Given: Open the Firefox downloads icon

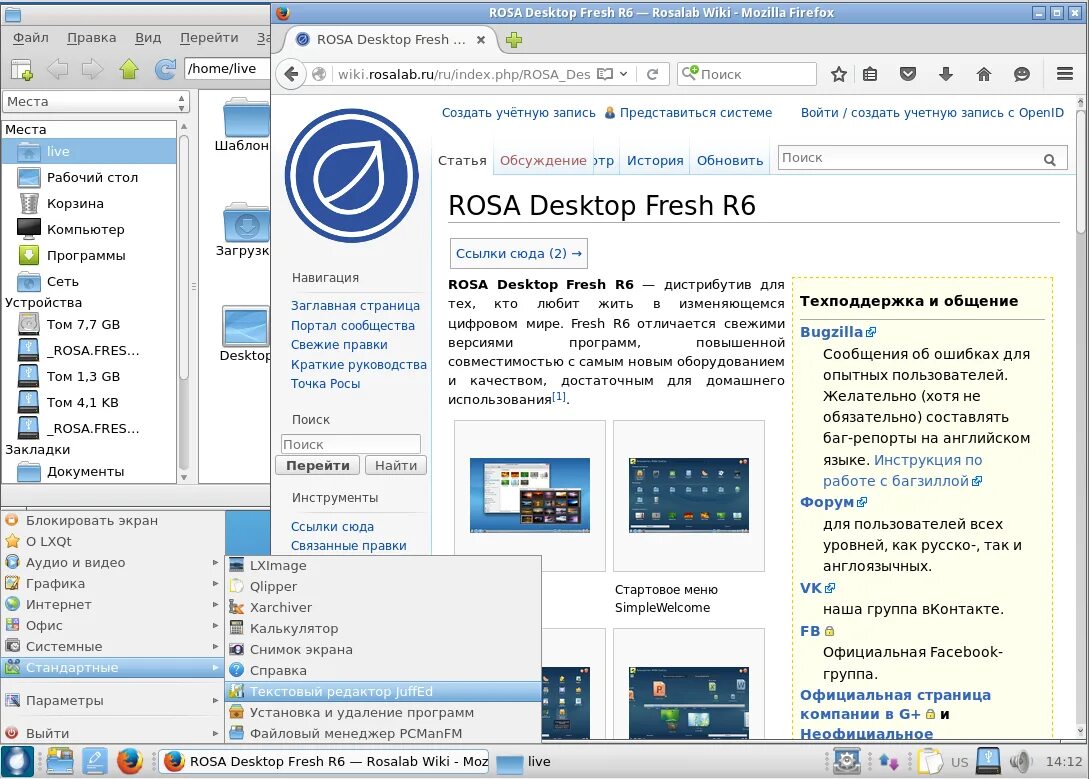Looking at the screenshot, I should pos(944,74).
